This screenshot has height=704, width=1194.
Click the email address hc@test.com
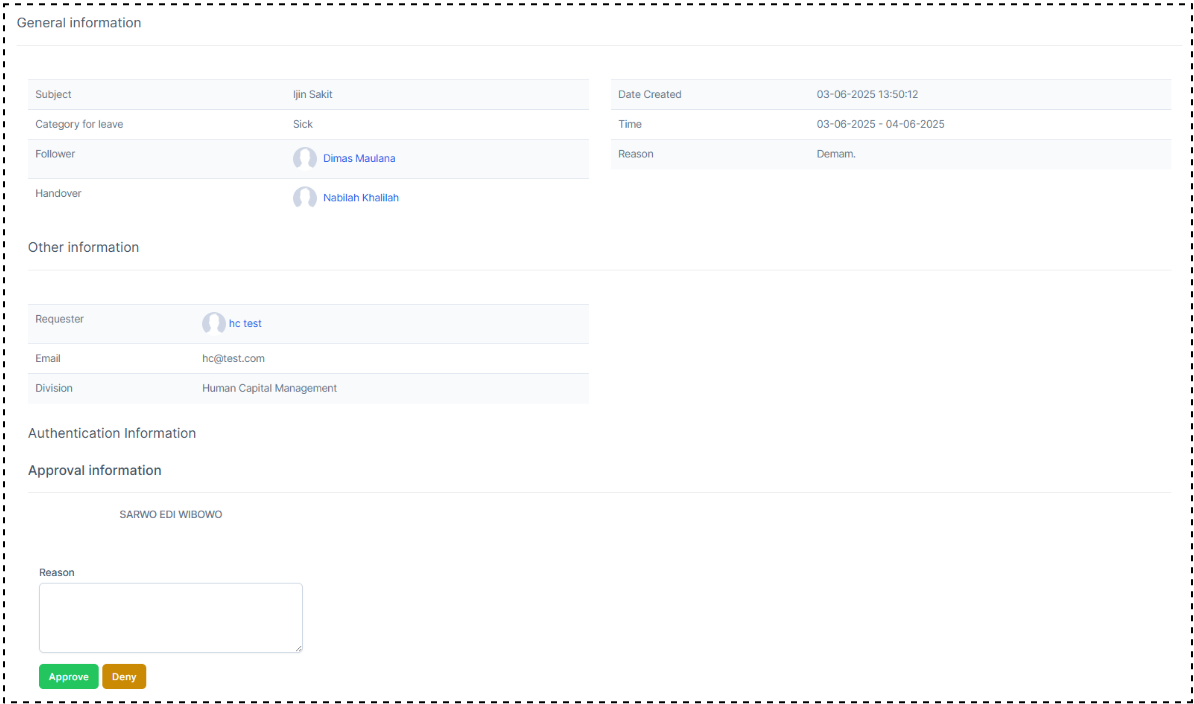[233, 358]
